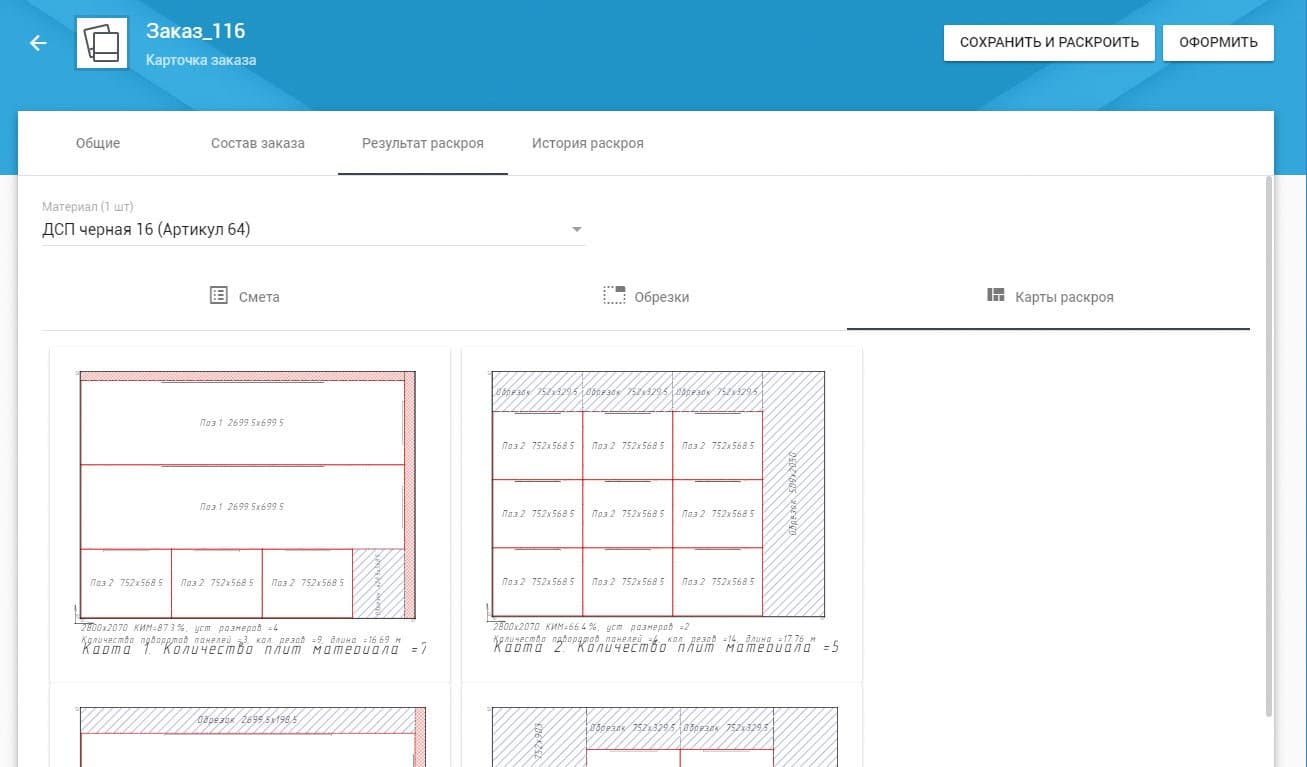Select the Результат раскроя tab

(x=423, y=143)
